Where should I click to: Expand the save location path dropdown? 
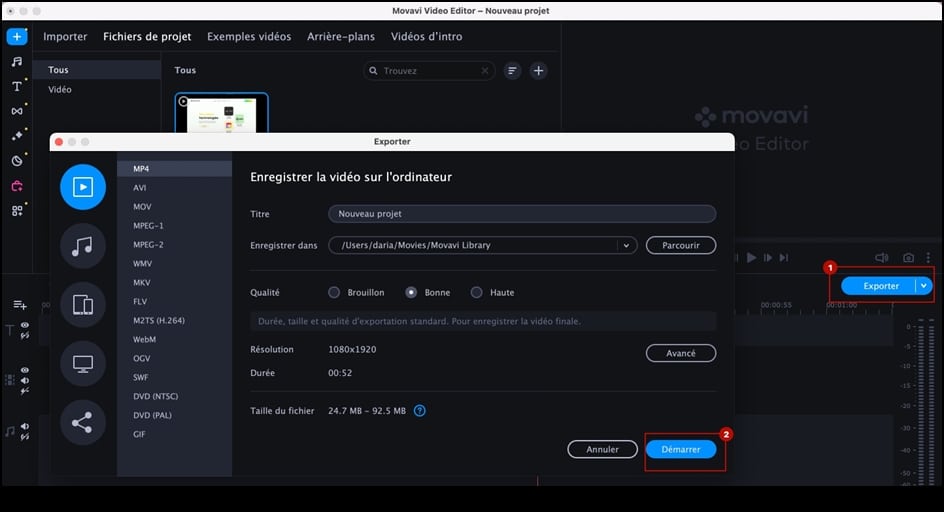point(627,245)
